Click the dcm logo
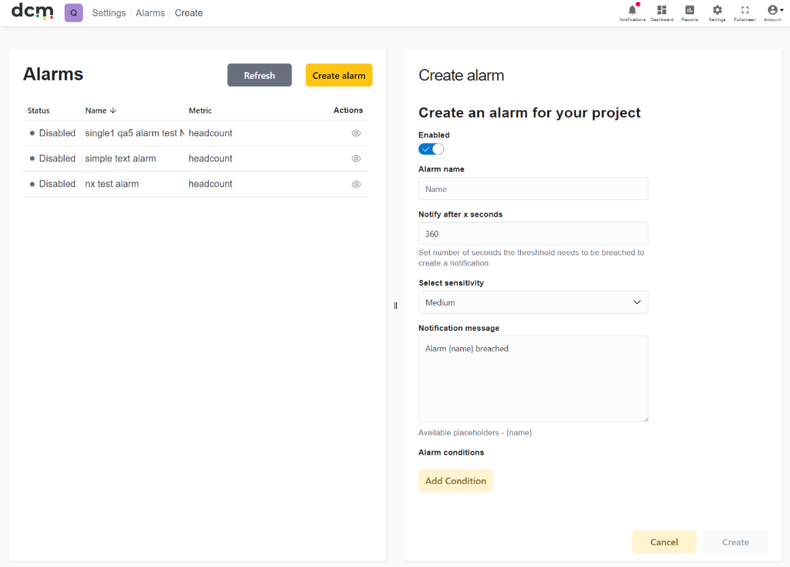The image size is (790, 567). tap(32, 11)
